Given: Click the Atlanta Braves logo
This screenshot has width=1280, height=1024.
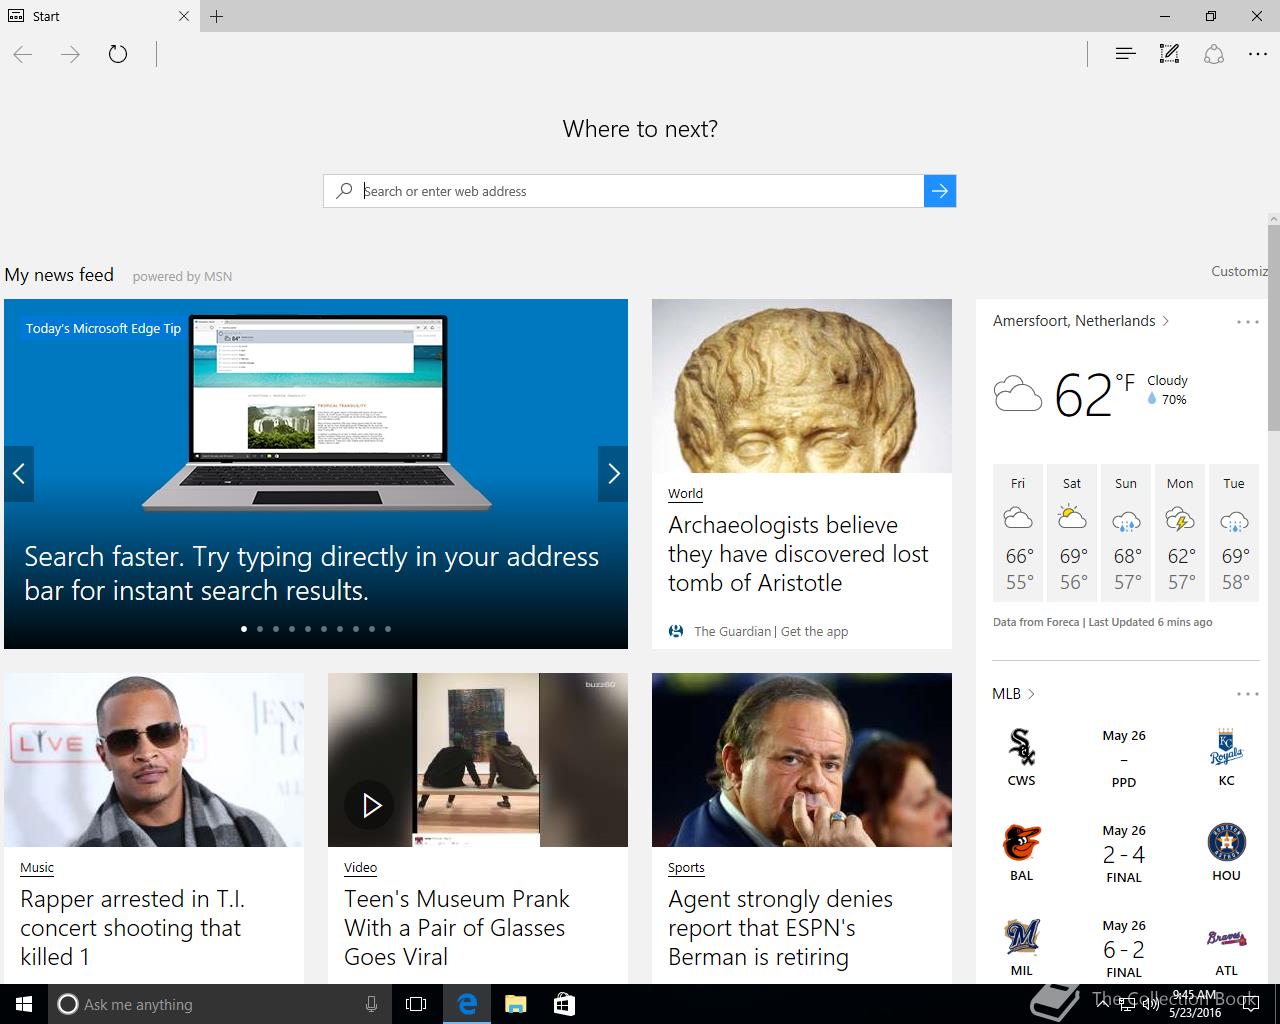Looking at the screenshot, I should point(1227,938).
